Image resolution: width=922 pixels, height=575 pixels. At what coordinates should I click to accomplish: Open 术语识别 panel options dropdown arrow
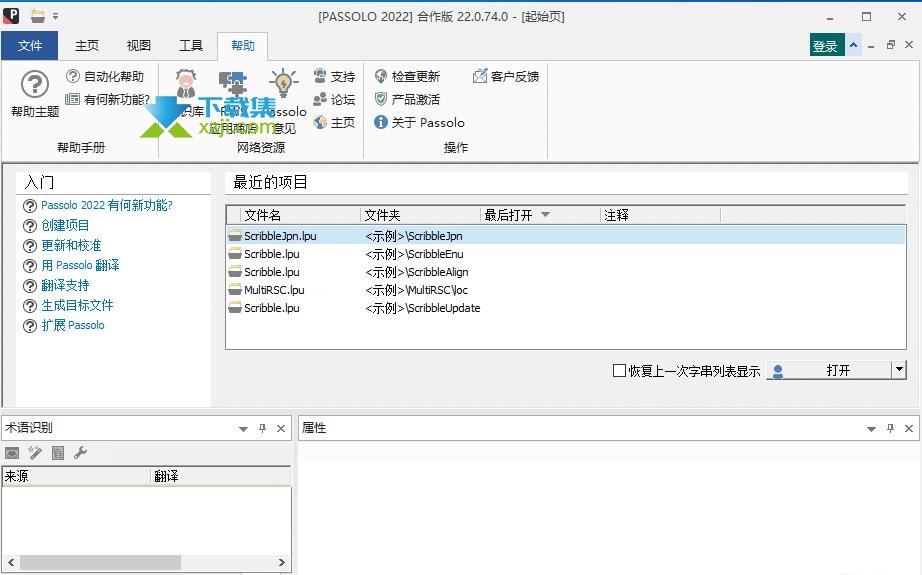coord(243,429)
